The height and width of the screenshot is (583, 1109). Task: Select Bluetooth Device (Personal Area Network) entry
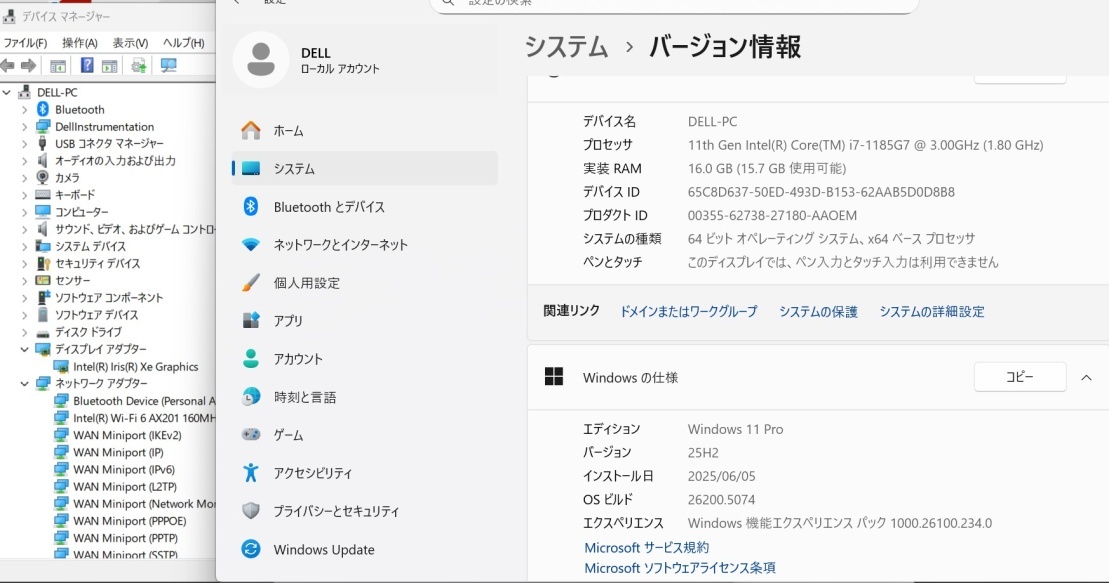(x=144, y=401)
